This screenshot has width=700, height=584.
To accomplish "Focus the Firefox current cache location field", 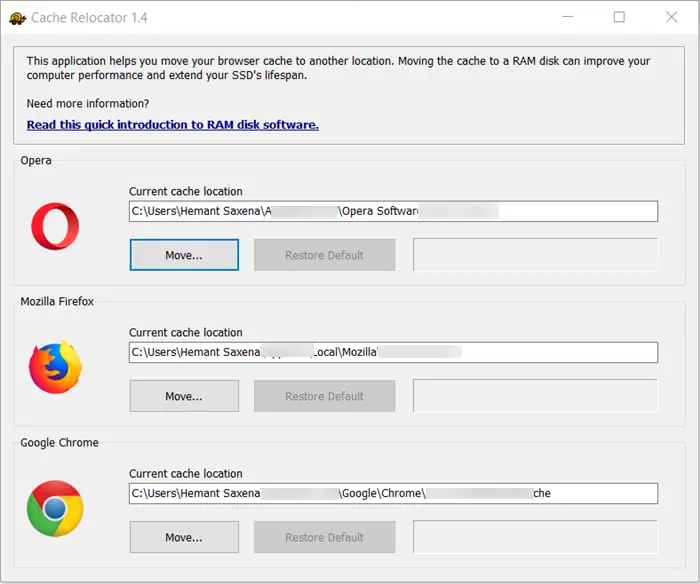I will pyautogui.click(x=393, y=352).
